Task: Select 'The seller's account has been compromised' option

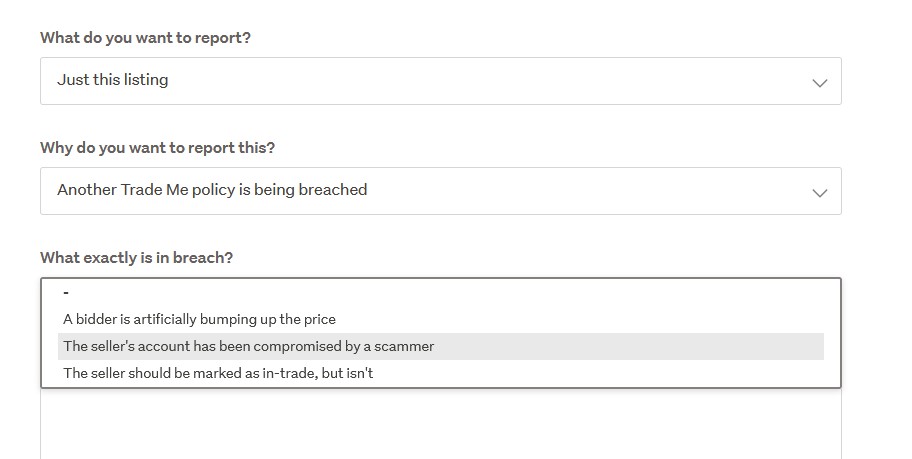Action: 248,347
